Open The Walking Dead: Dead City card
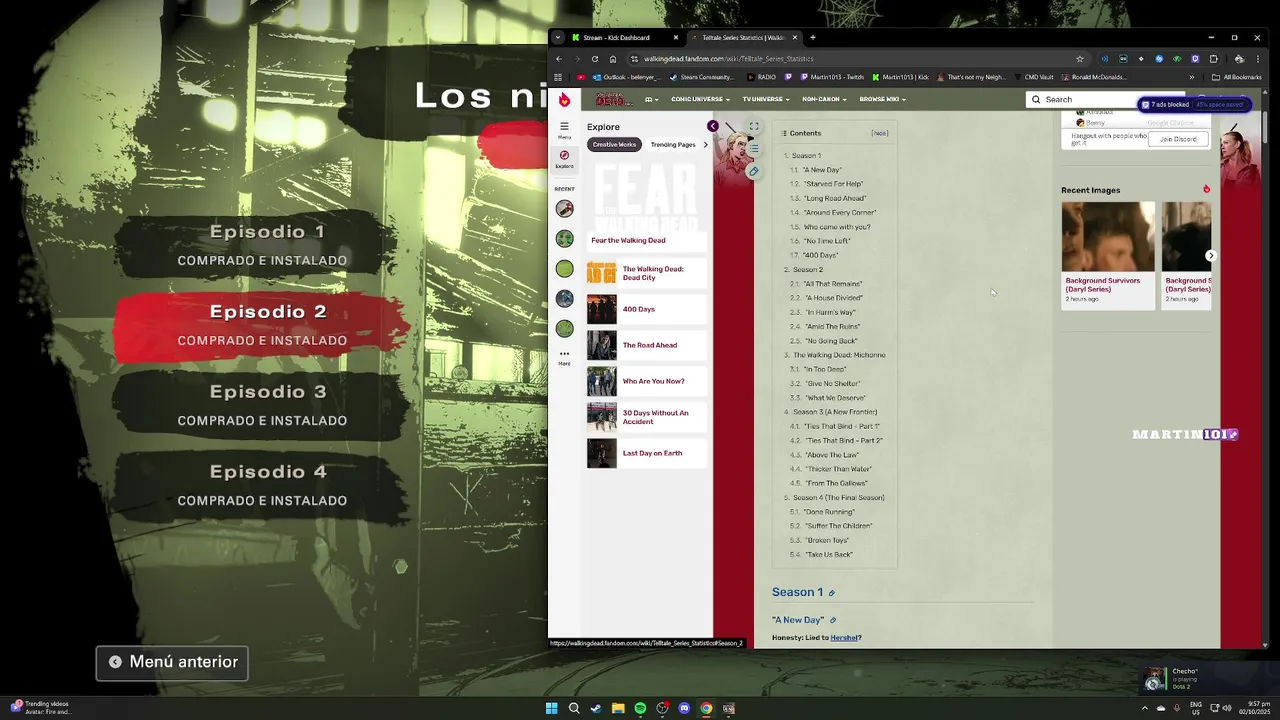The width and height of the screenshot is (1280, 720). point(646,273)
